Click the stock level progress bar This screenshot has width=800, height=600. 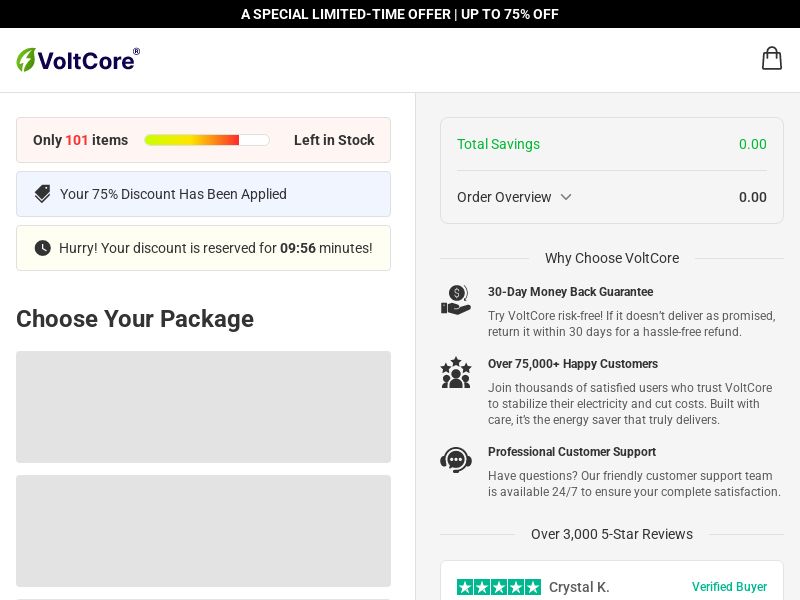207,140
